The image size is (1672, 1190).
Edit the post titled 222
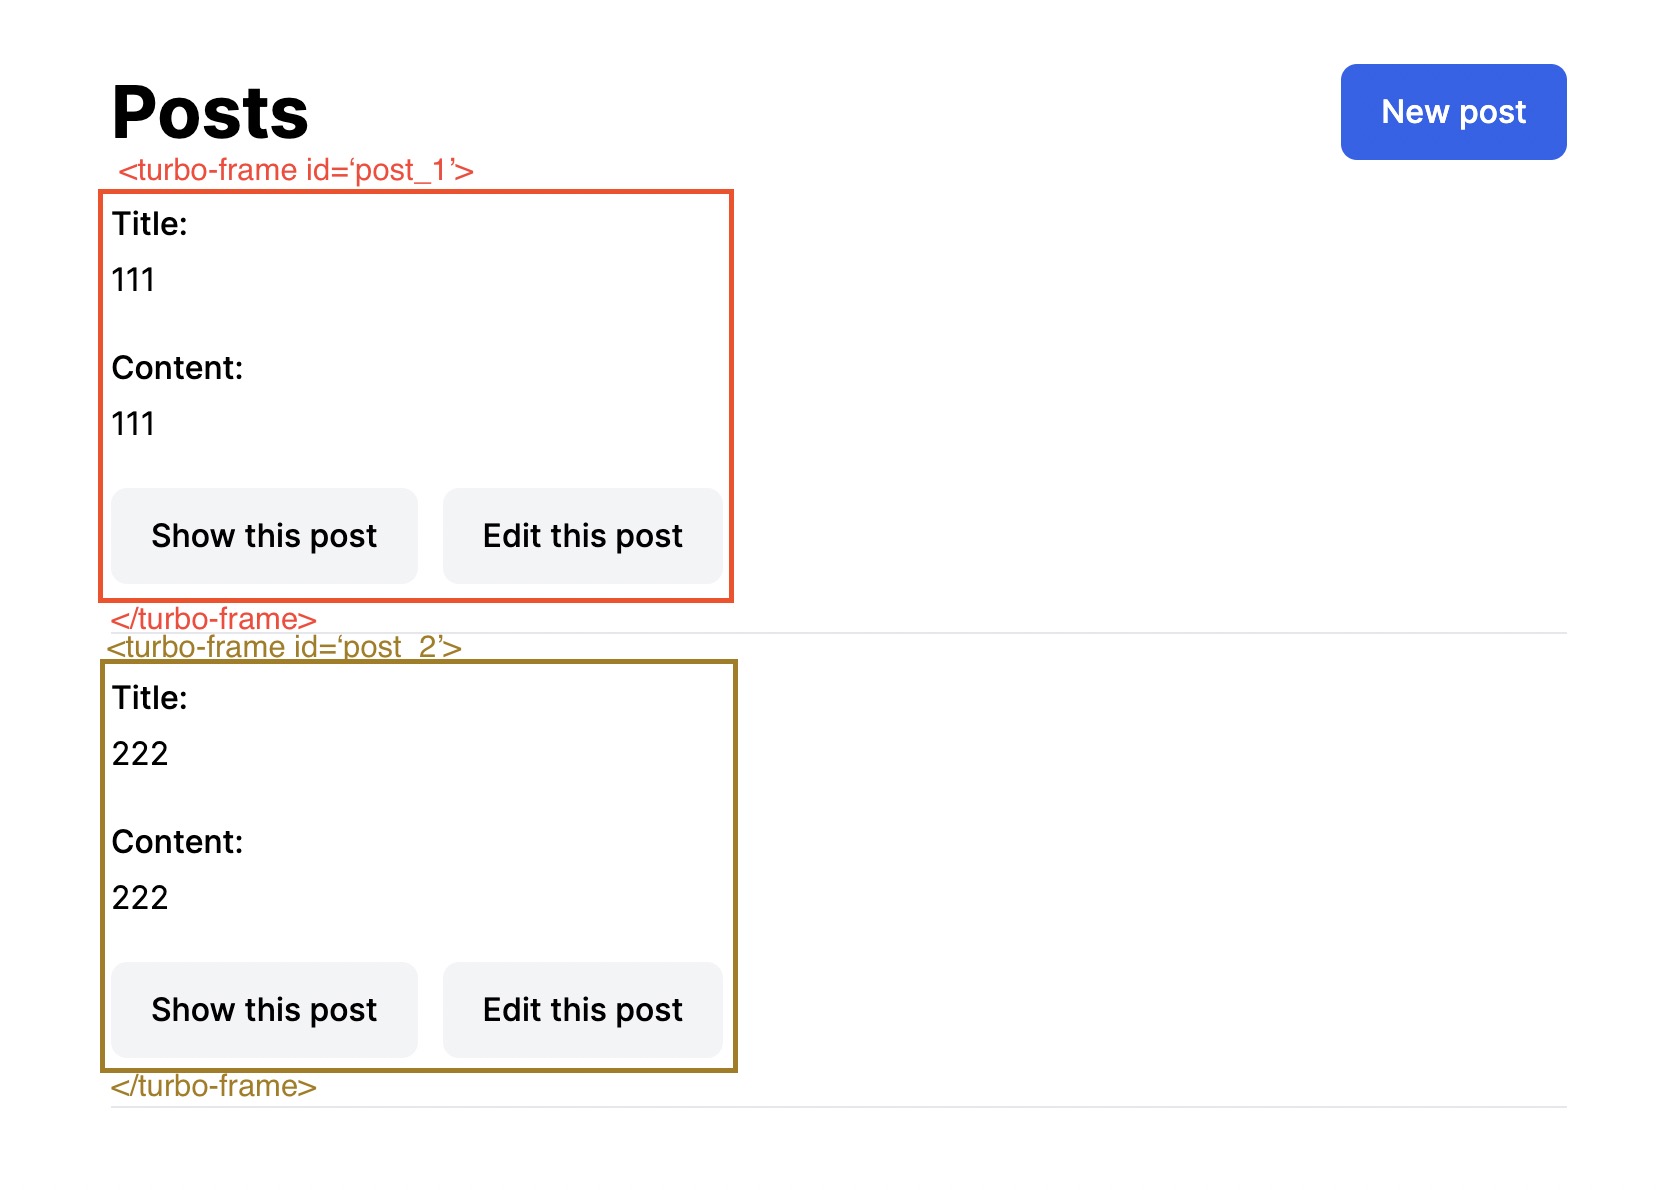[582, 1010]
